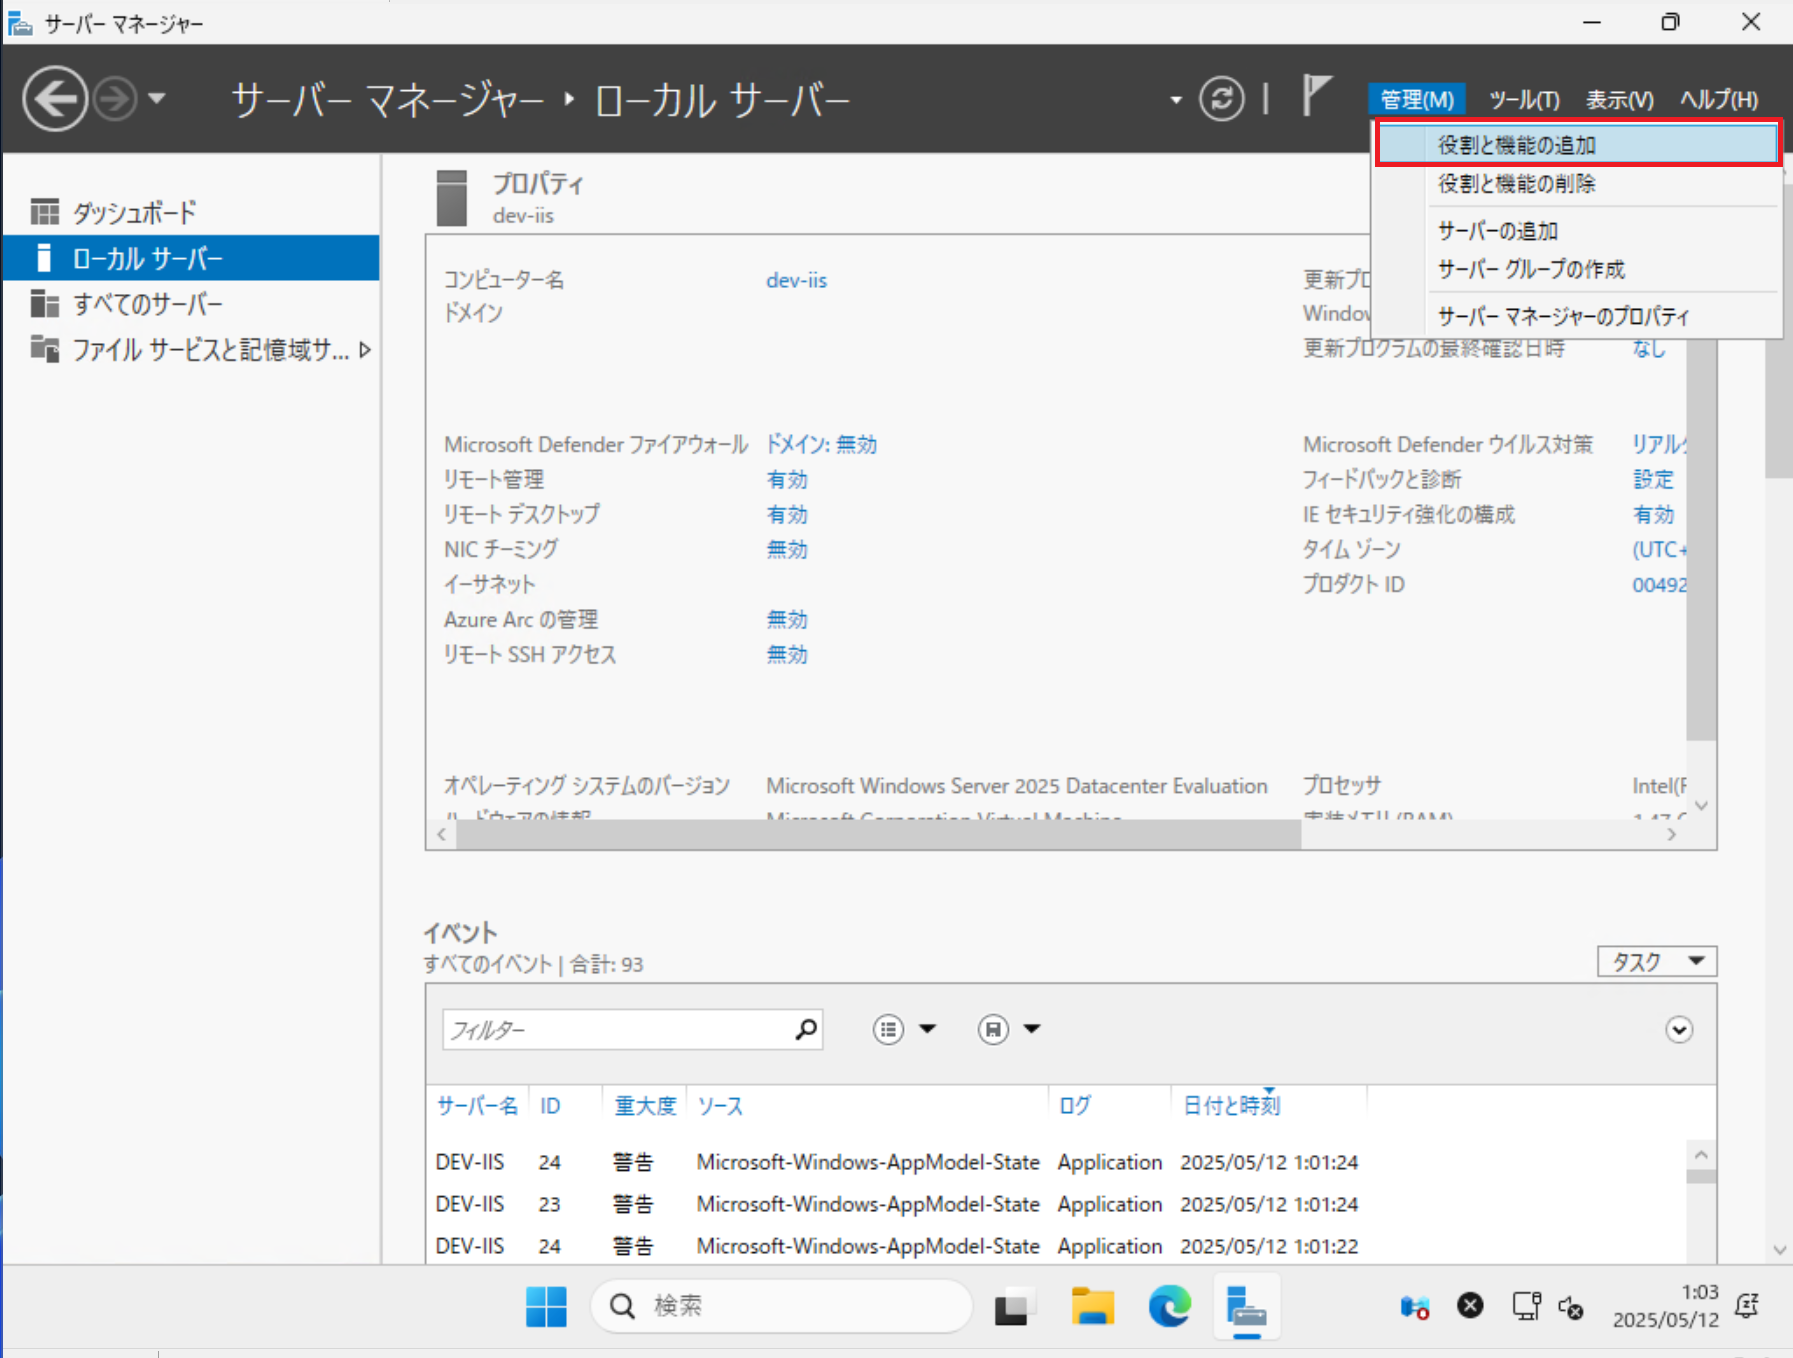Refresh Server Manager with the refresh icon
This screenshot has height=1358, width=1793.
click(1221, 99)
